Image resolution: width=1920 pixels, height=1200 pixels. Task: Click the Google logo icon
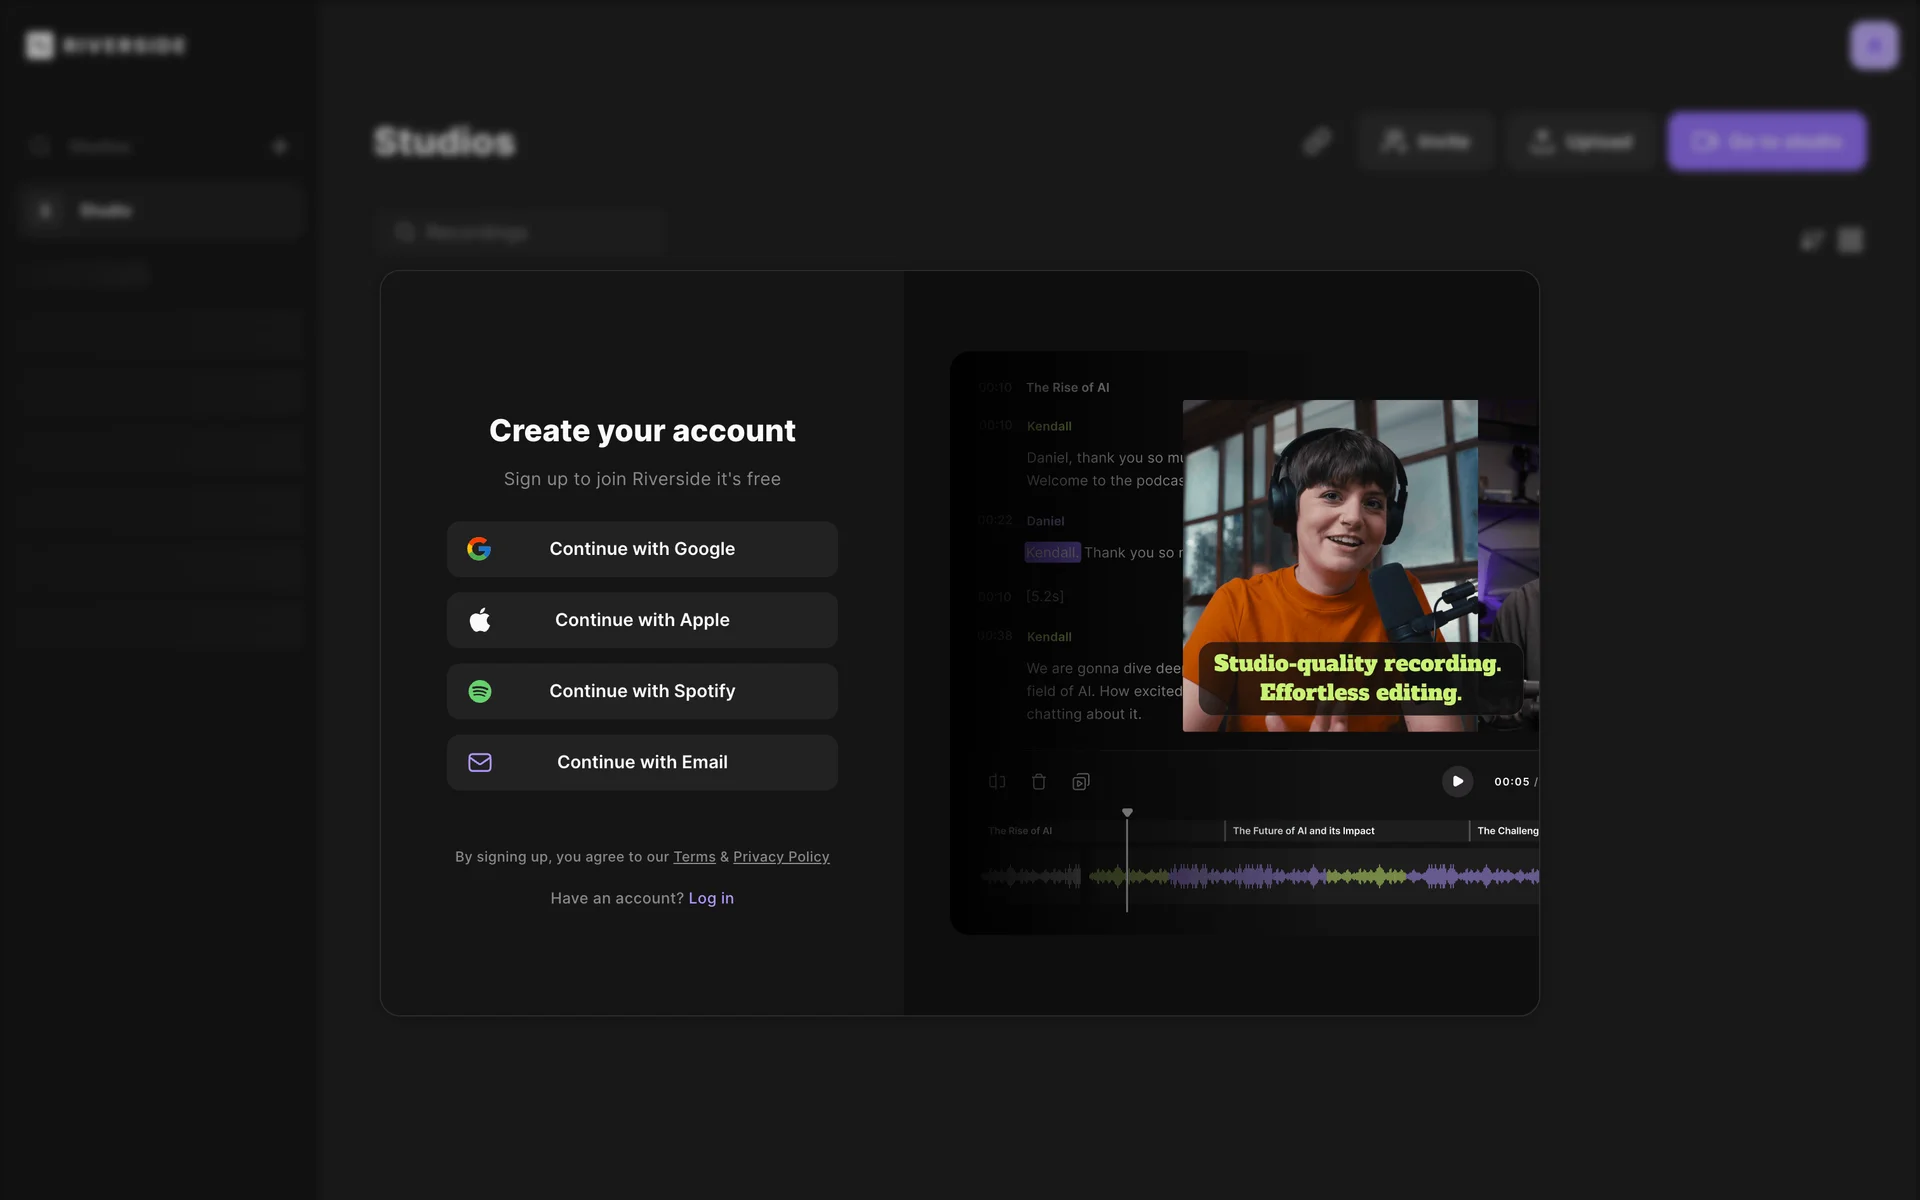479,549
